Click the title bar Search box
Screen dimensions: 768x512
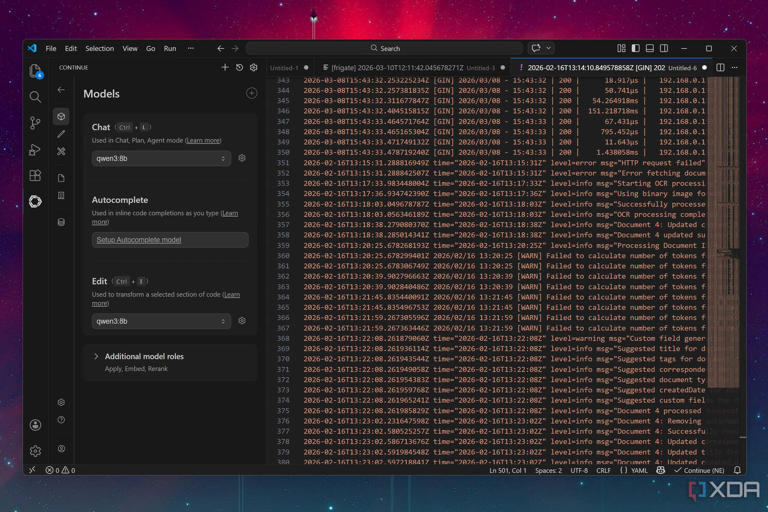384,48
